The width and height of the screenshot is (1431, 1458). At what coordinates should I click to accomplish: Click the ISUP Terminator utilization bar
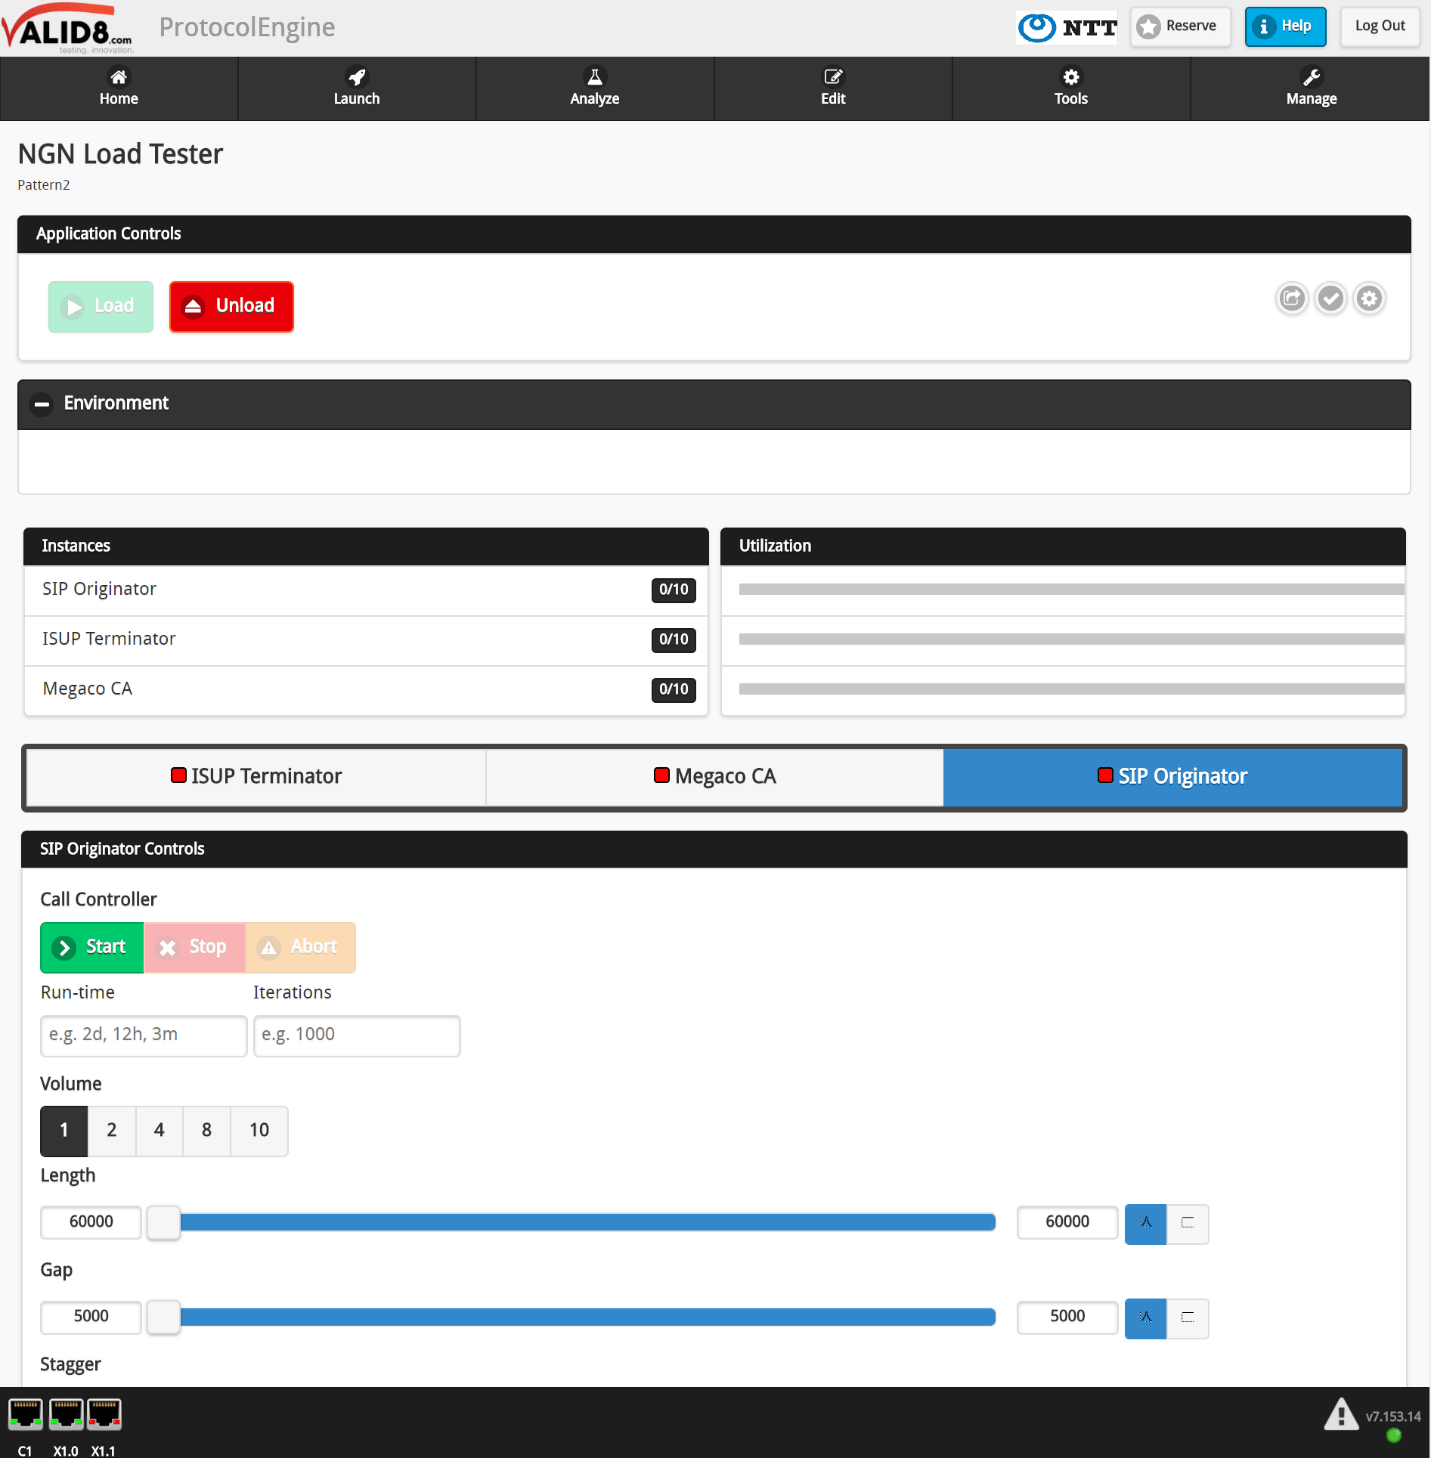click(1072, 639)
